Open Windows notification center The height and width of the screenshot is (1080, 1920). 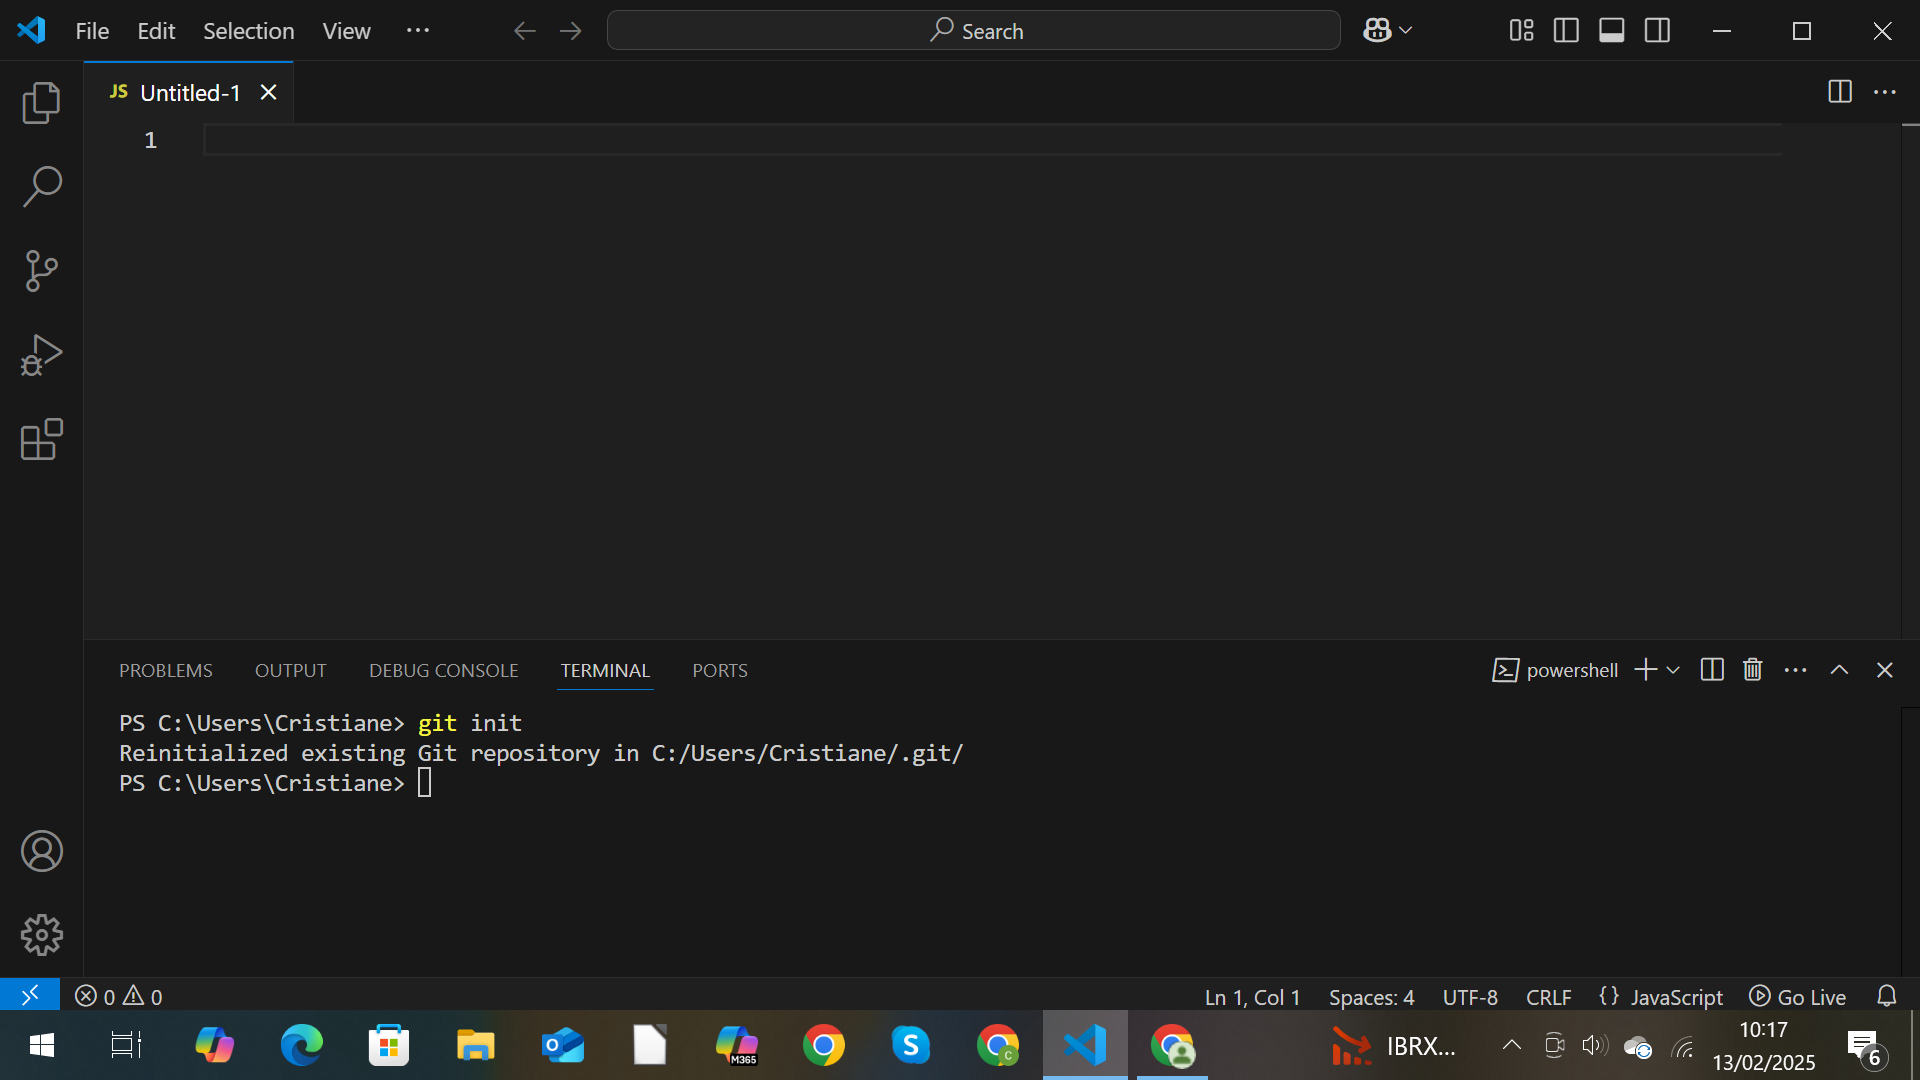1865,1048
